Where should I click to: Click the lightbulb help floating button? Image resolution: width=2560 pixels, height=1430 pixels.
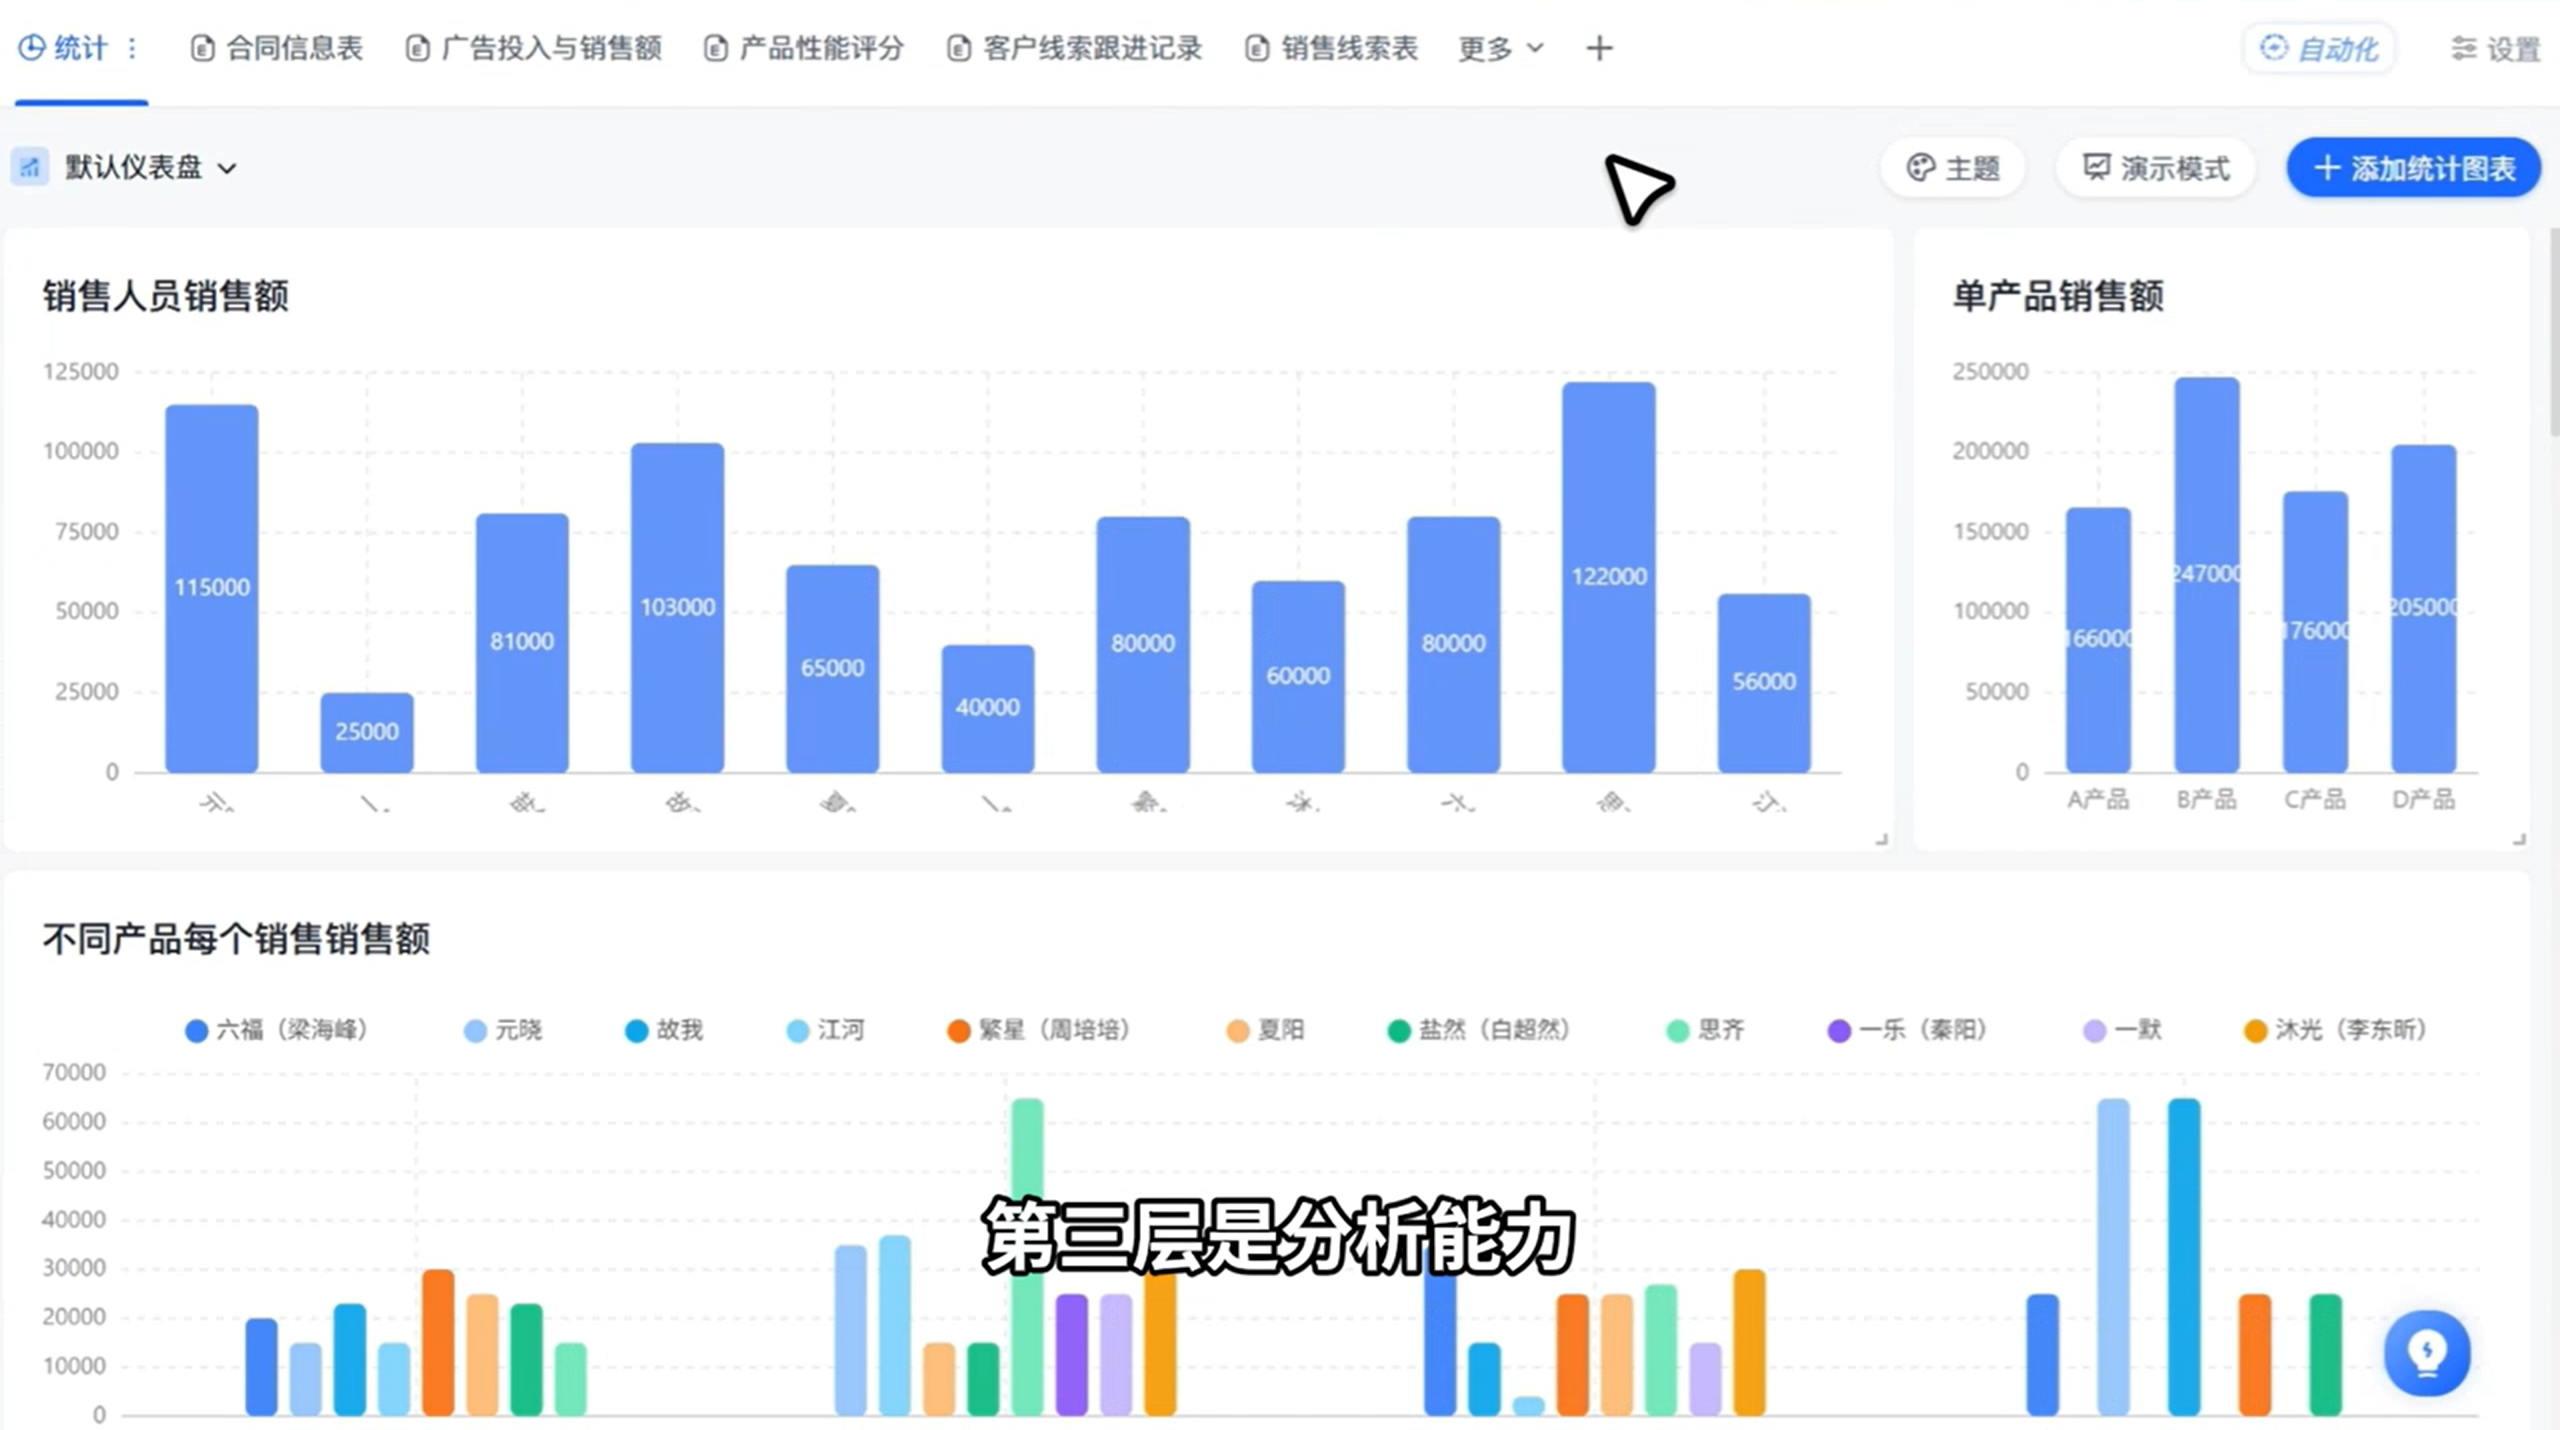point(2427,1353)
